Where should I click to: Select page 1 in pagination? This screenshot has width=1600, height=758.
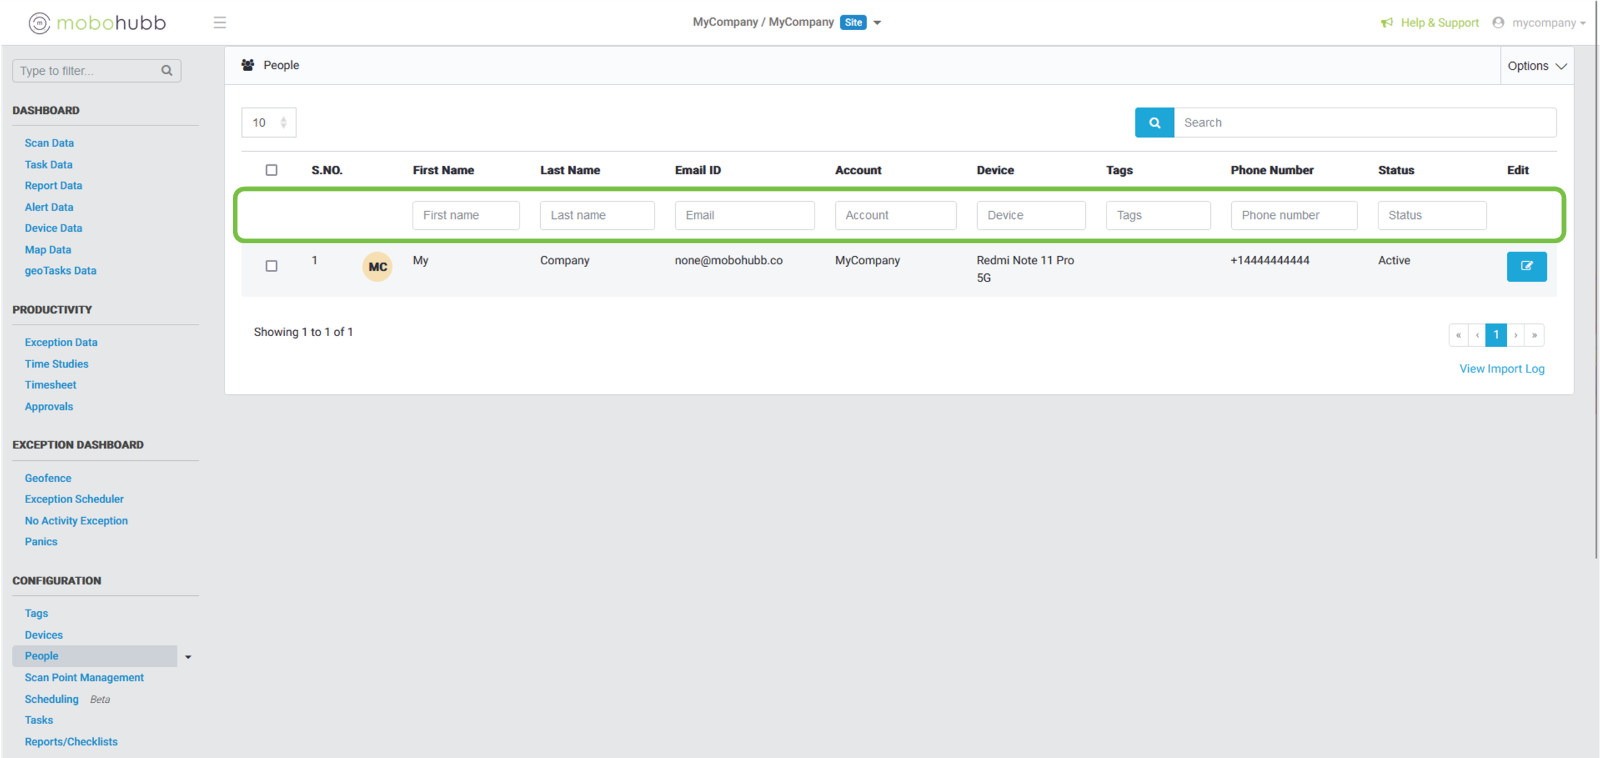(x=1496, y=335)
